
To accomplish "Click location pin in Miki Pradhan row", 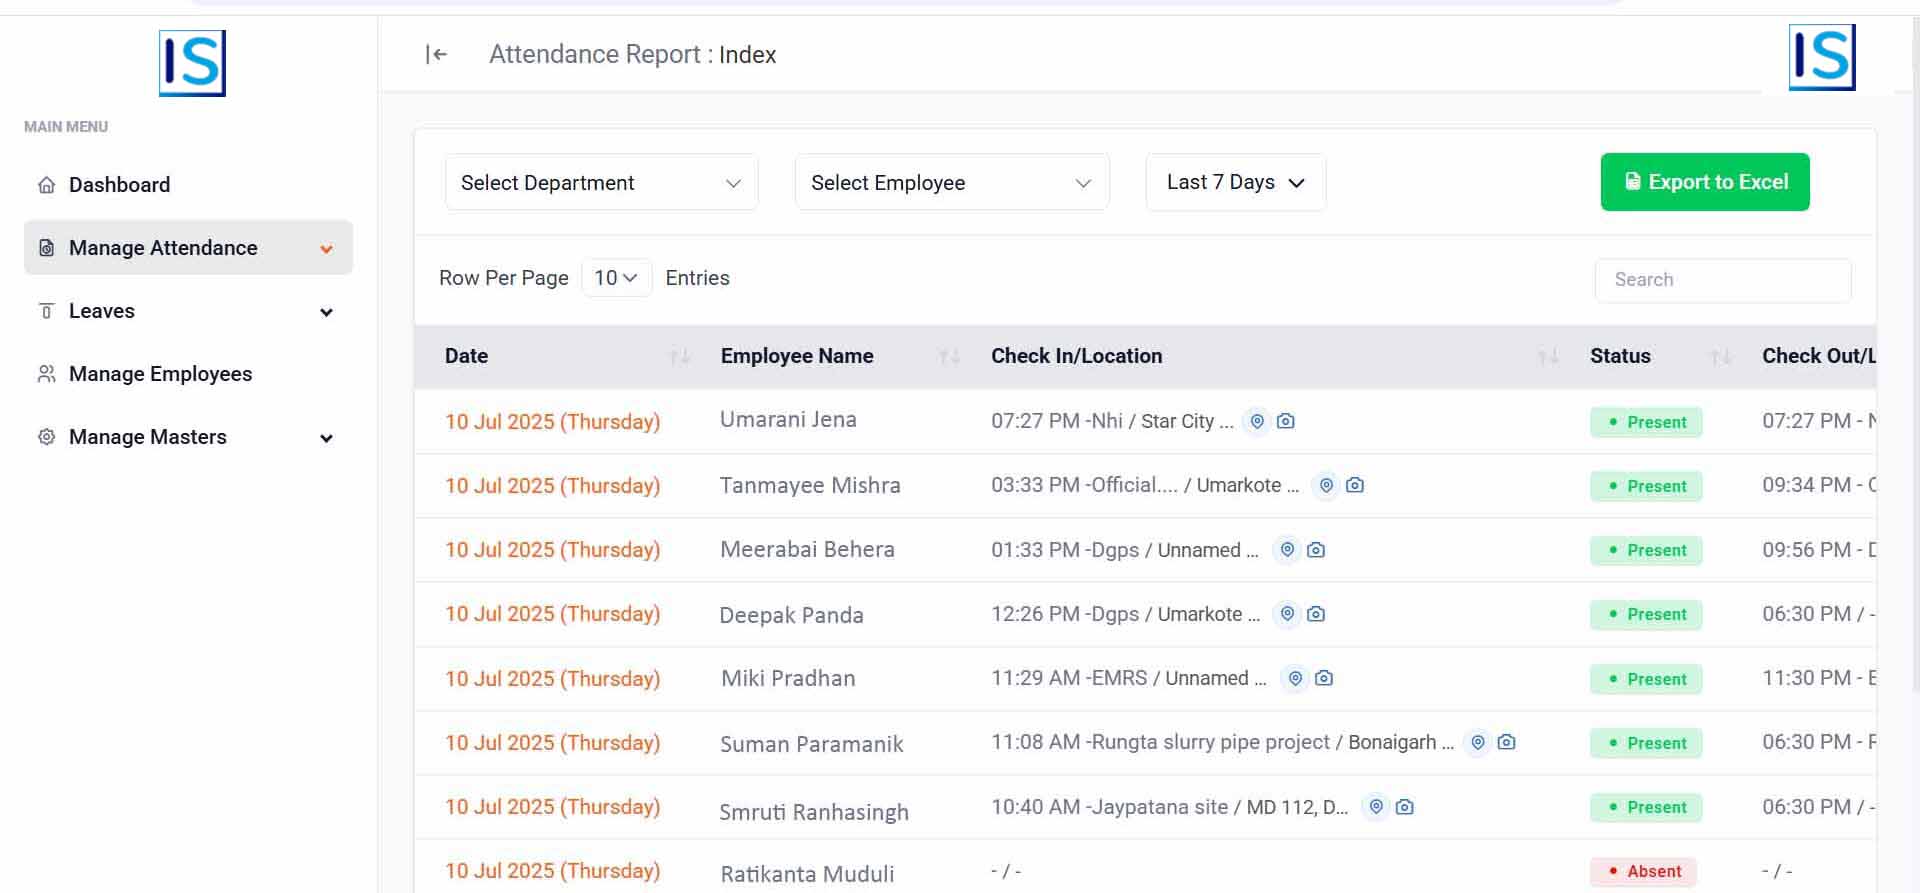I will (x=1295, y=679).
